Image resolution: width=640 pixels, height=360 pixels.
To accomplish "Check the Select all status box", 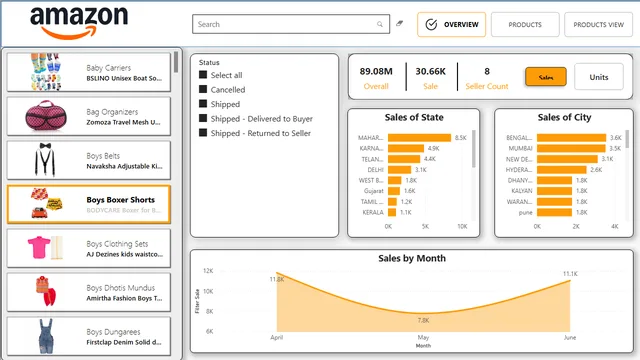I will click(x=203, y=75).
